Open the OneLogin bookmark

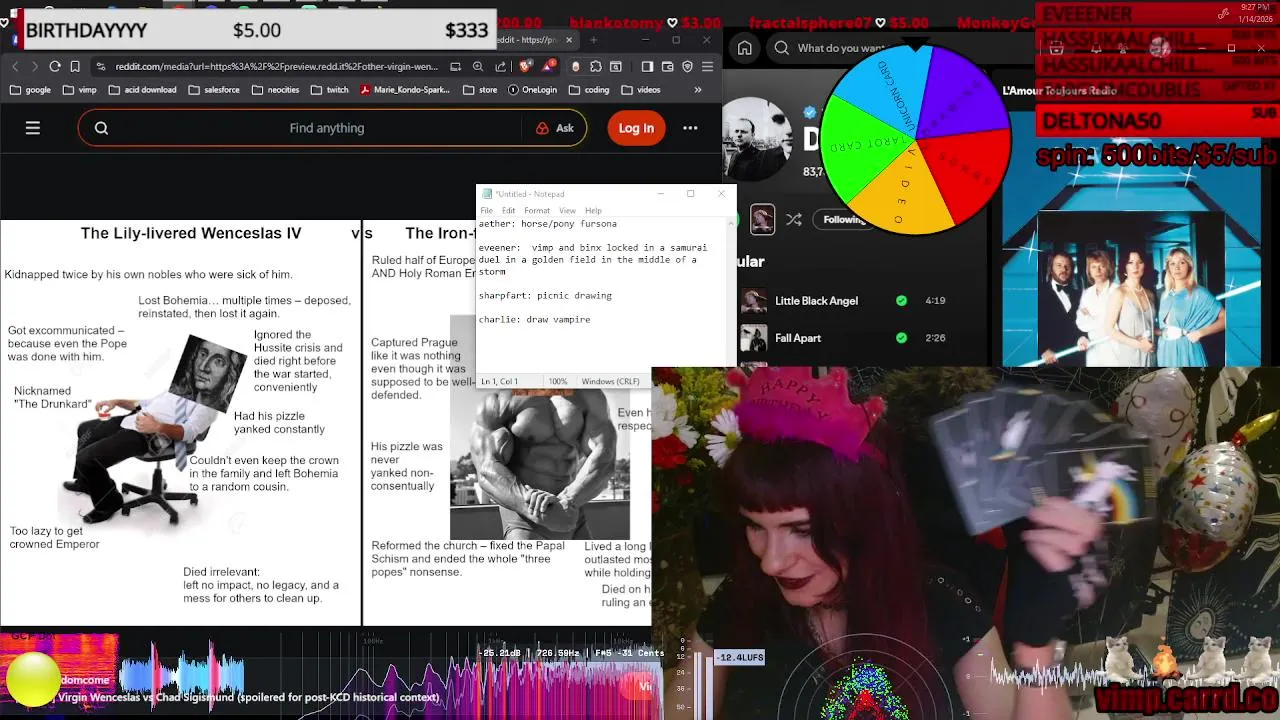(531, 90)
